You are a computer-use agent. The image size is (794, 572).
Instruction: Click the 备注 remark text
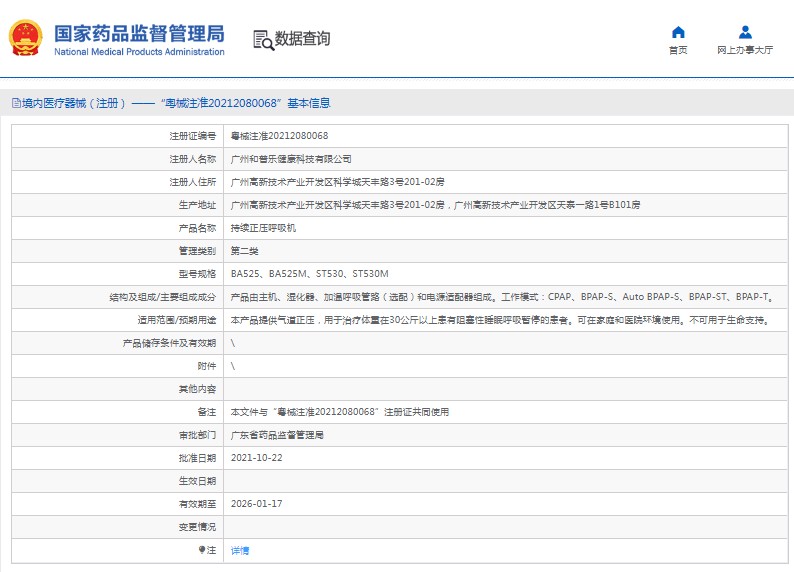[339, 412]
